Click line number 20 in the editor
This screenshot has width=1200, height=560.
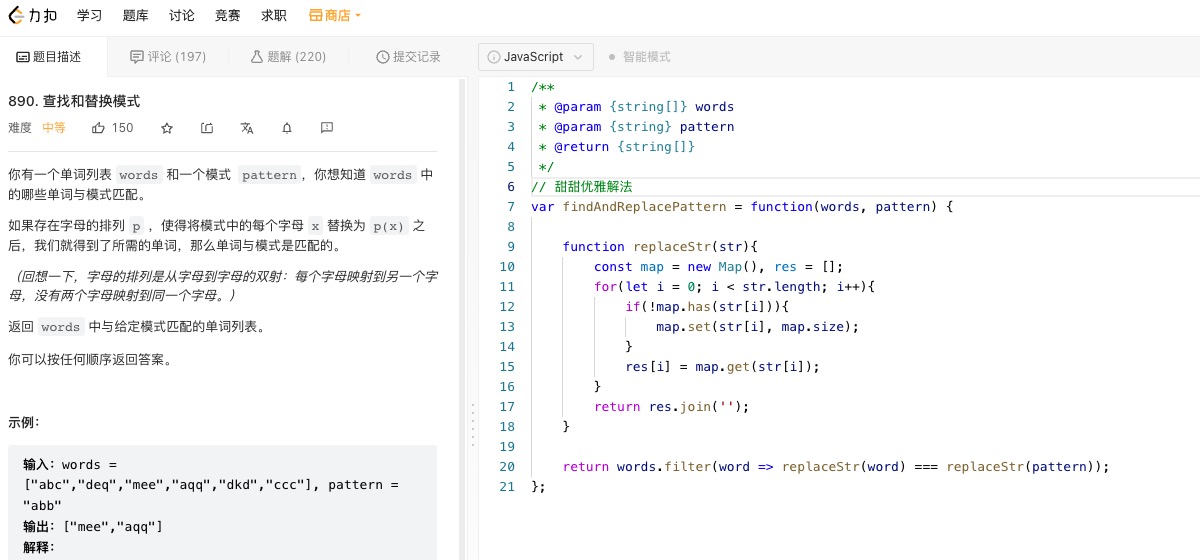(507, 467)
